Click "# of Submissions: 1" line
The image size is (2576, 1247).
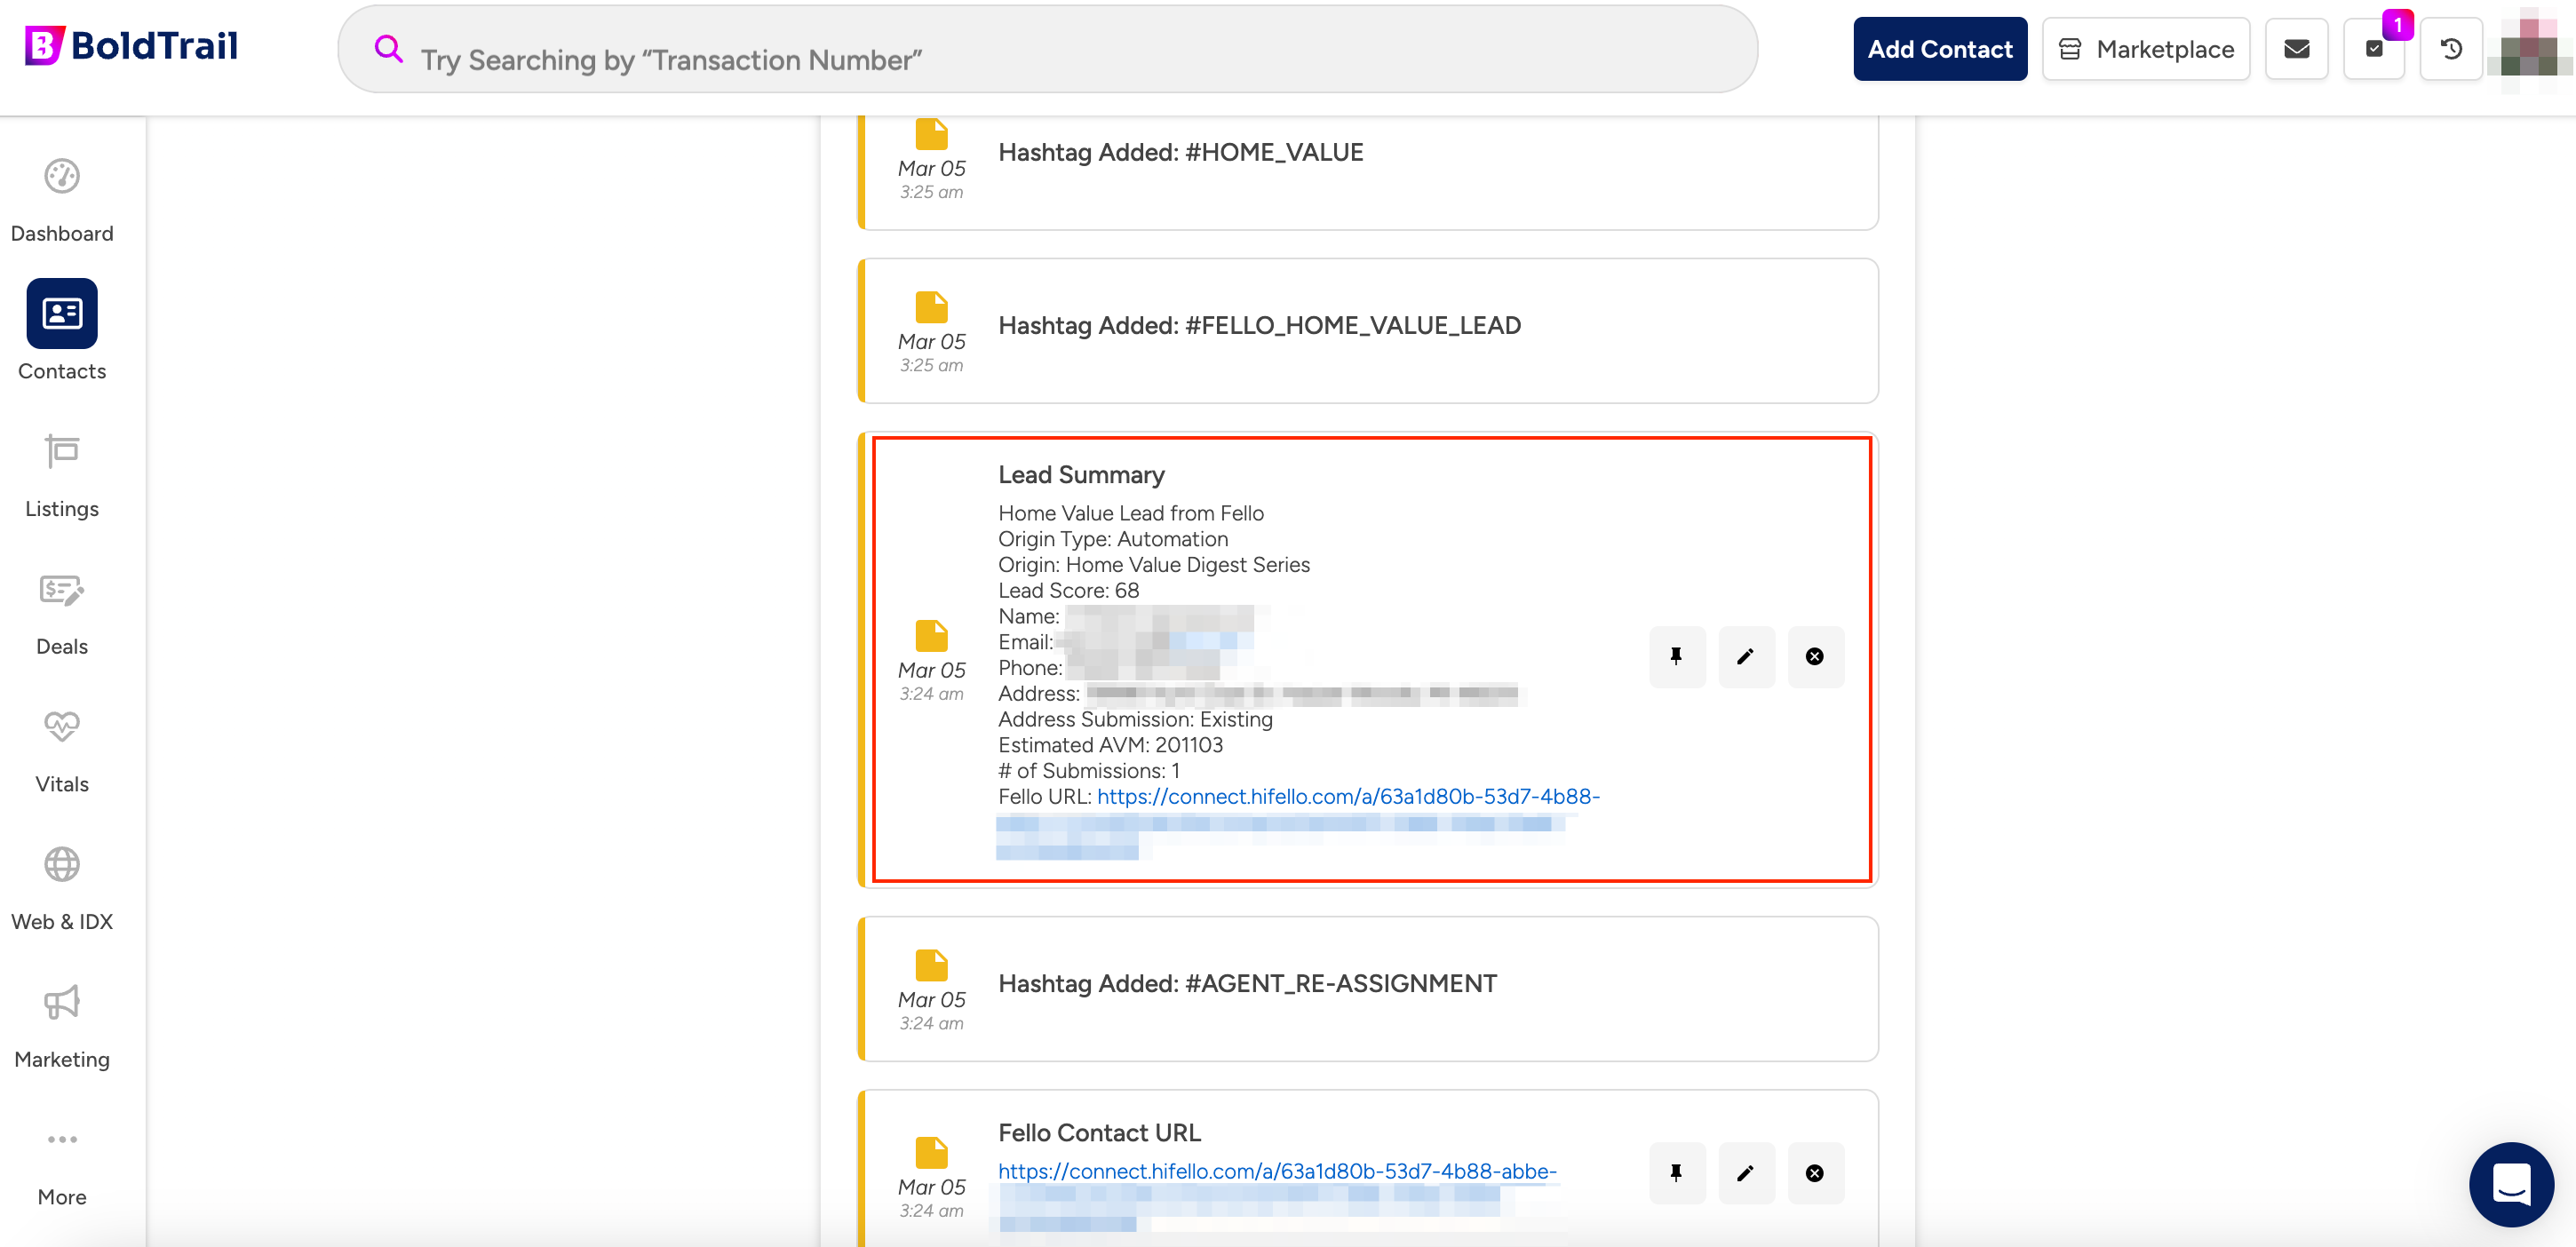(x=1089, y=771)
